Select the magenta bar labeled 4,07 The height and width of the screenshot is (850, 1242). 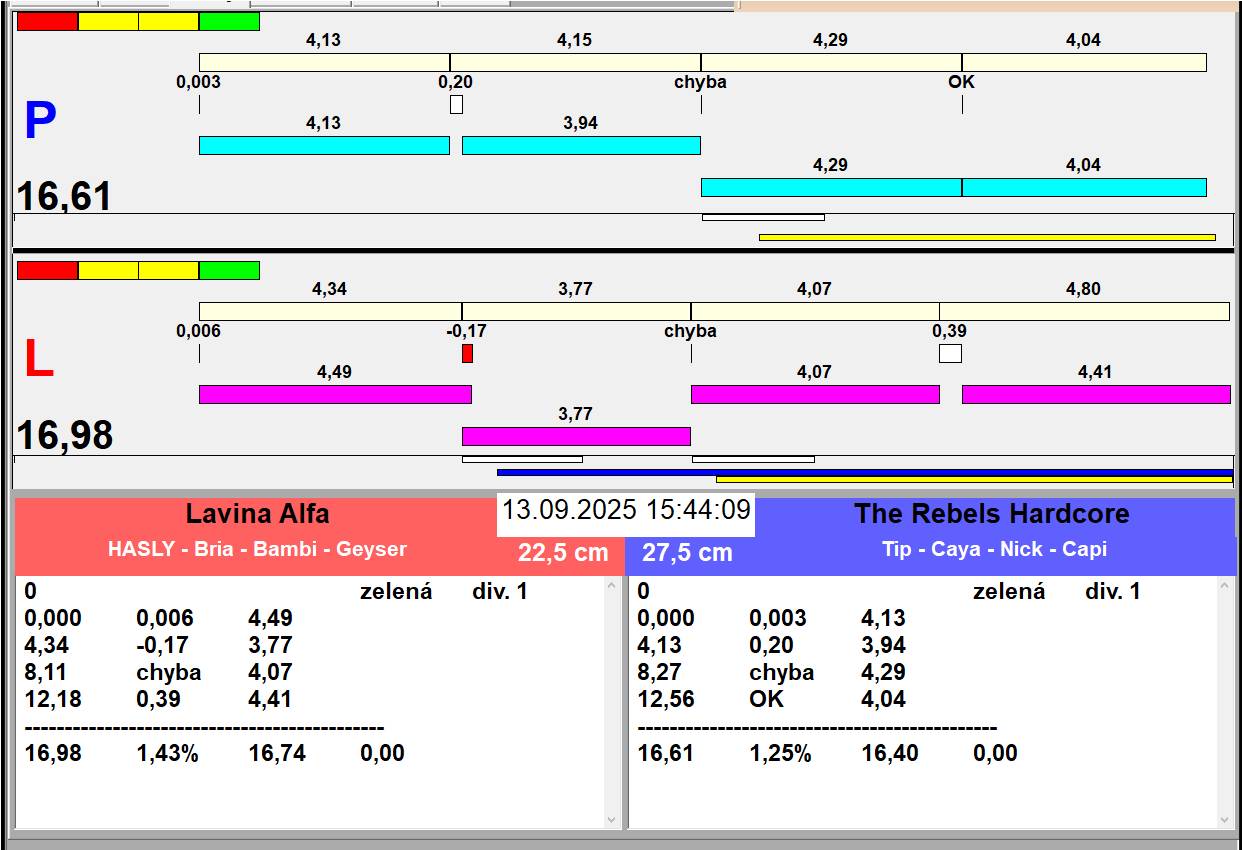815,394
